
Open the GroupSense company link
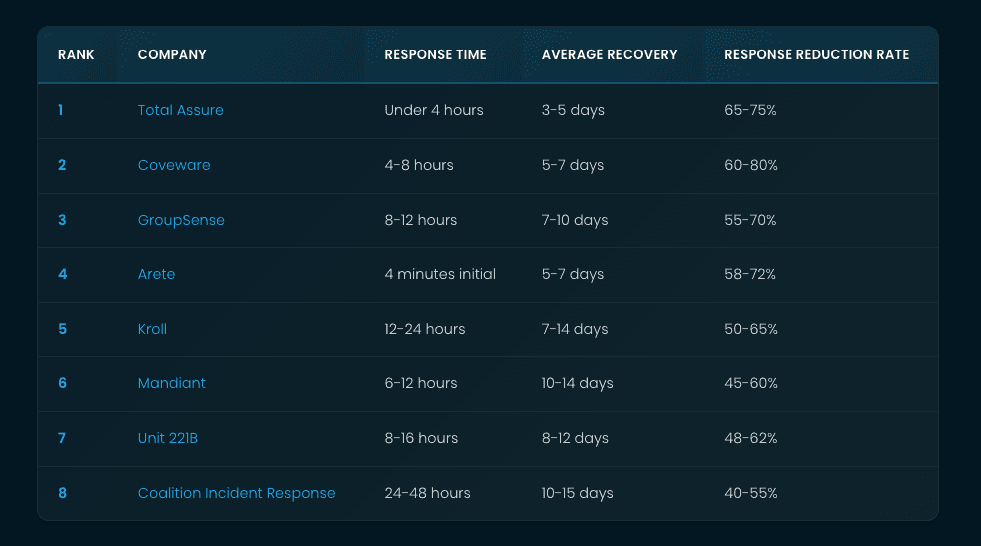[x=181, y=220]
